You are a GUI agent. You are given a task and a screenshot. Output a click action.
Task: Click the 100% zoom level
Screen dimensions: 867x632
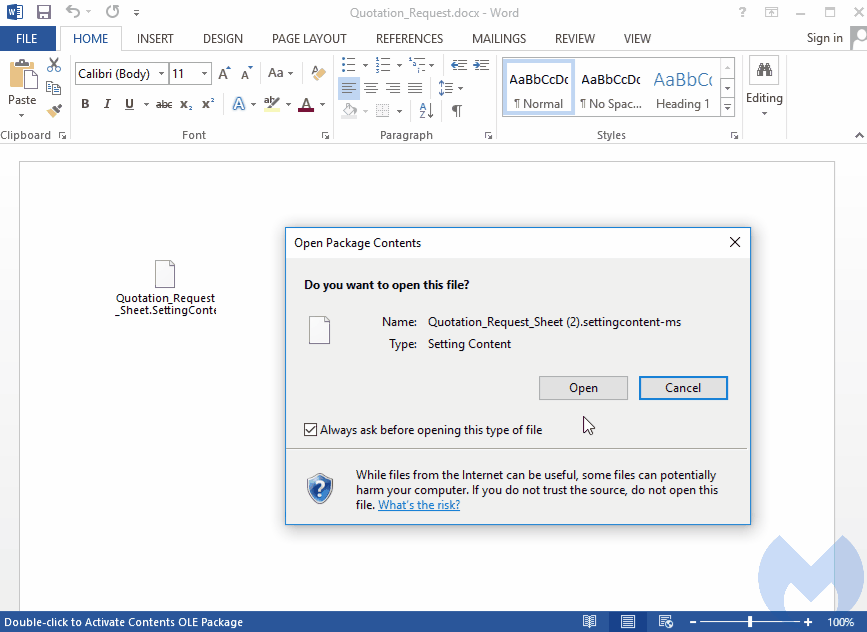pos(840,622)
